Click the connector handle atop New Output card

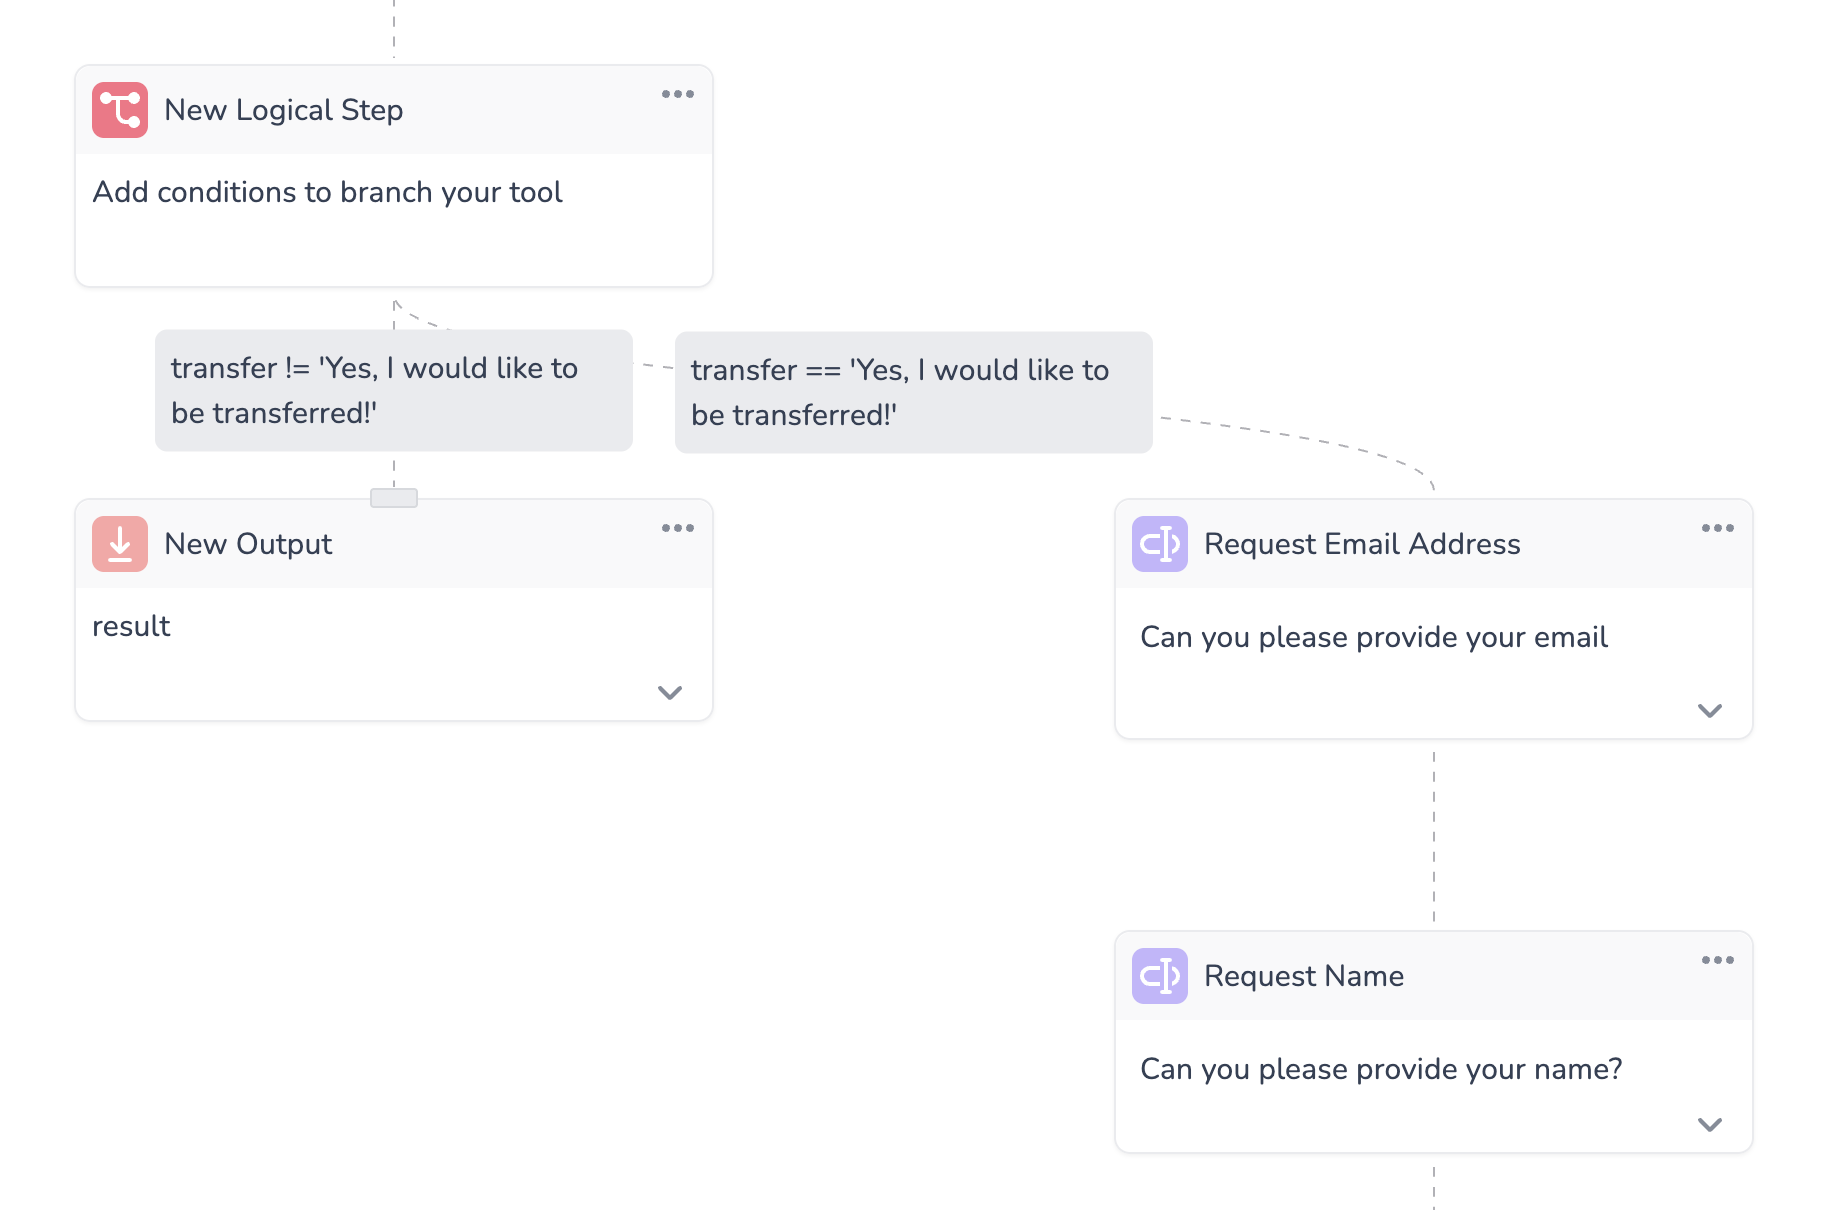(394, 498)
